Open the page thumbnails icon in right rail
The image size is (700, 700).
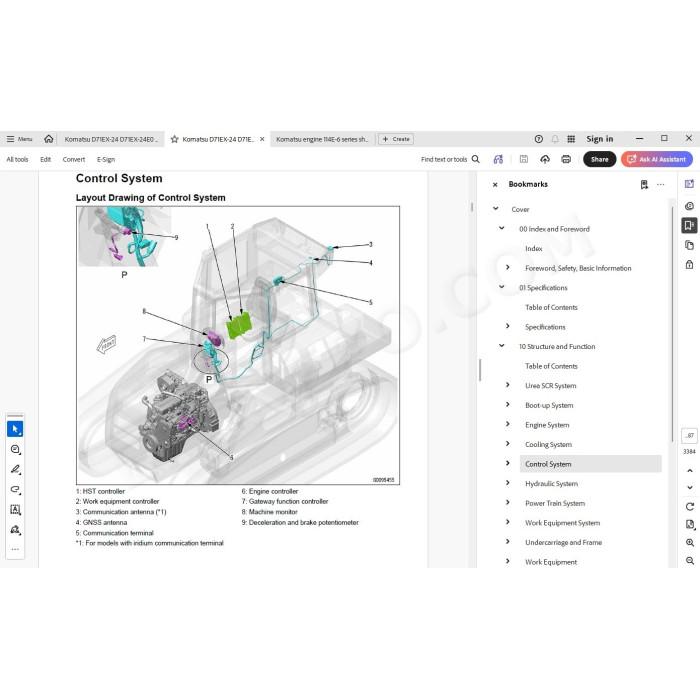pyautogui.click(x=689, y=245)
